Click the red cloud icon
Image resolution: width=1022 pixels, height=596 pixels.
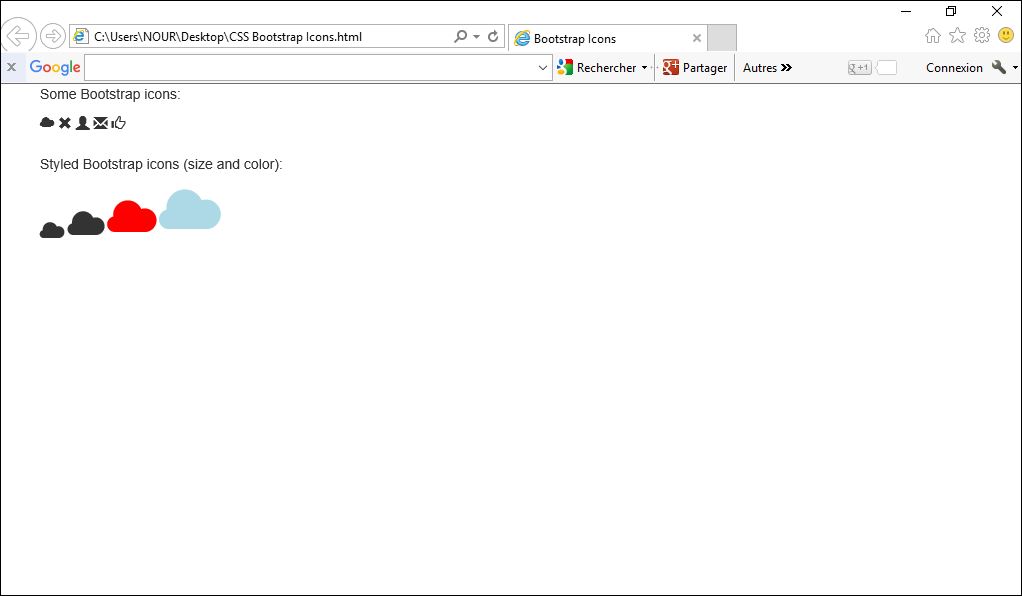[132, 216]
